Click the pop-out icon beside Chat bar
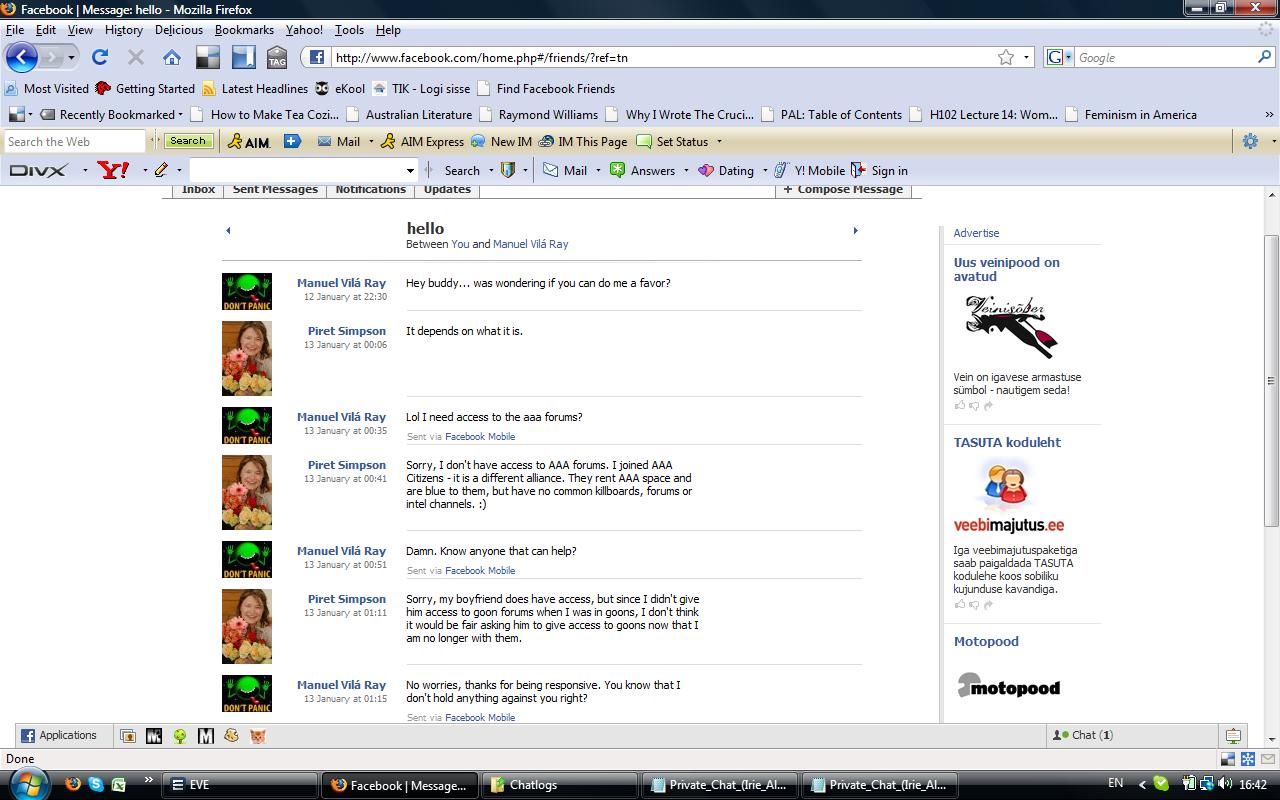Image resolution: width=1280 pixels, height=800 pixels. 1233,735
